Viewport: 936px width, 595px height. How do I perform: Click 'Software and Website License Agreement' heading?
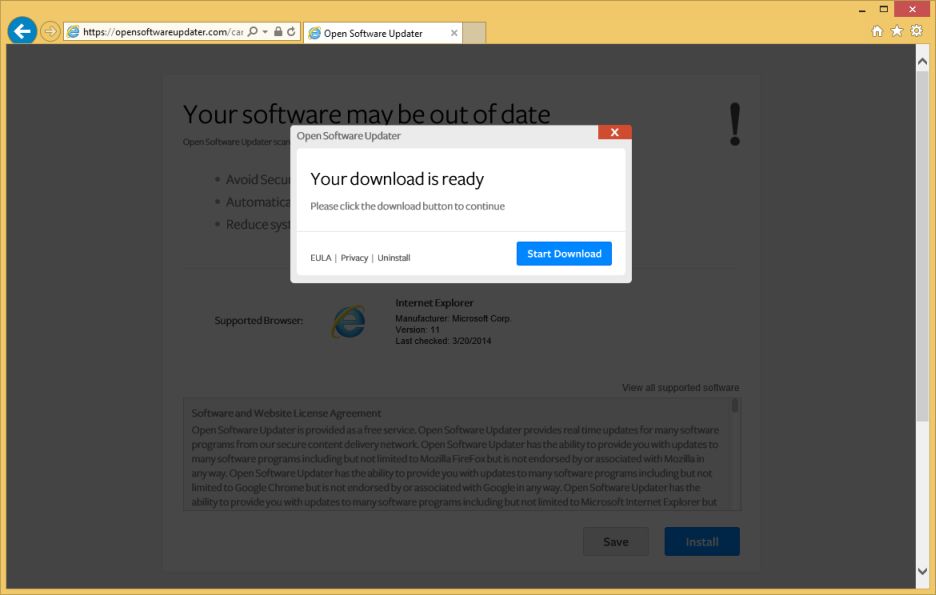286,413
